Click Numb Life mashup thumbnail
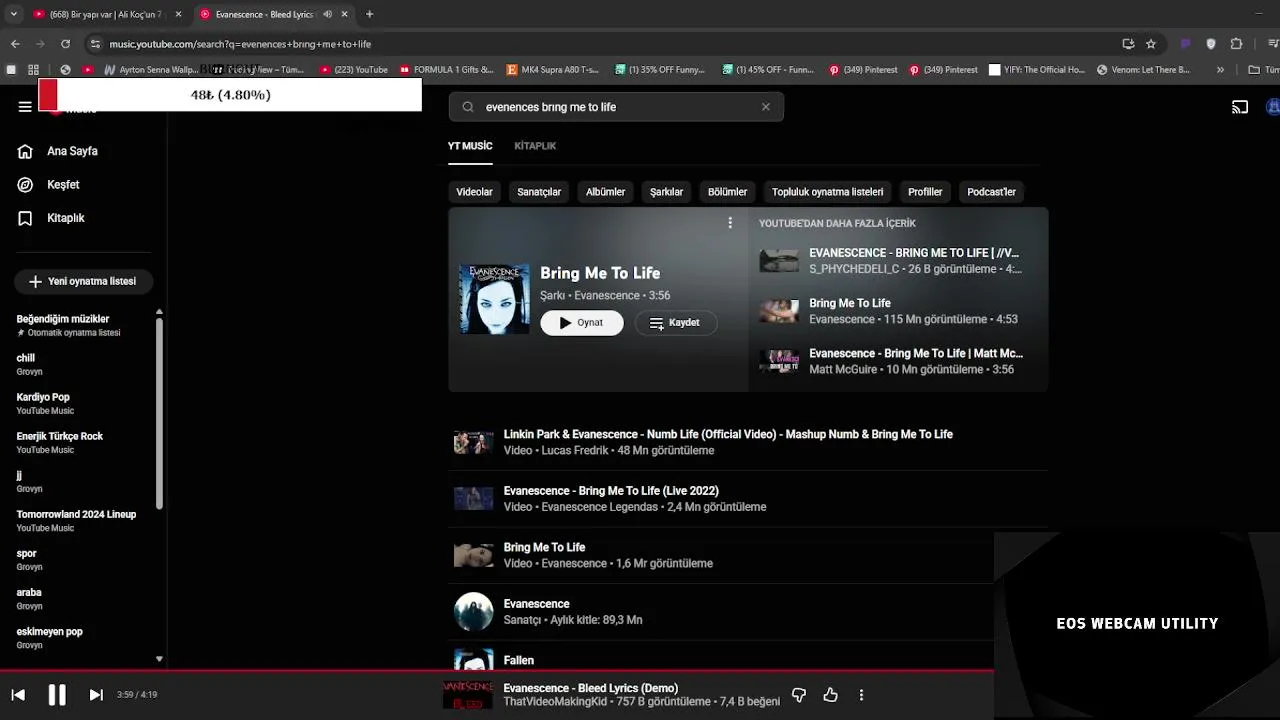The height and width of the screenshot is (720, 1280). (x=474, y=442)
